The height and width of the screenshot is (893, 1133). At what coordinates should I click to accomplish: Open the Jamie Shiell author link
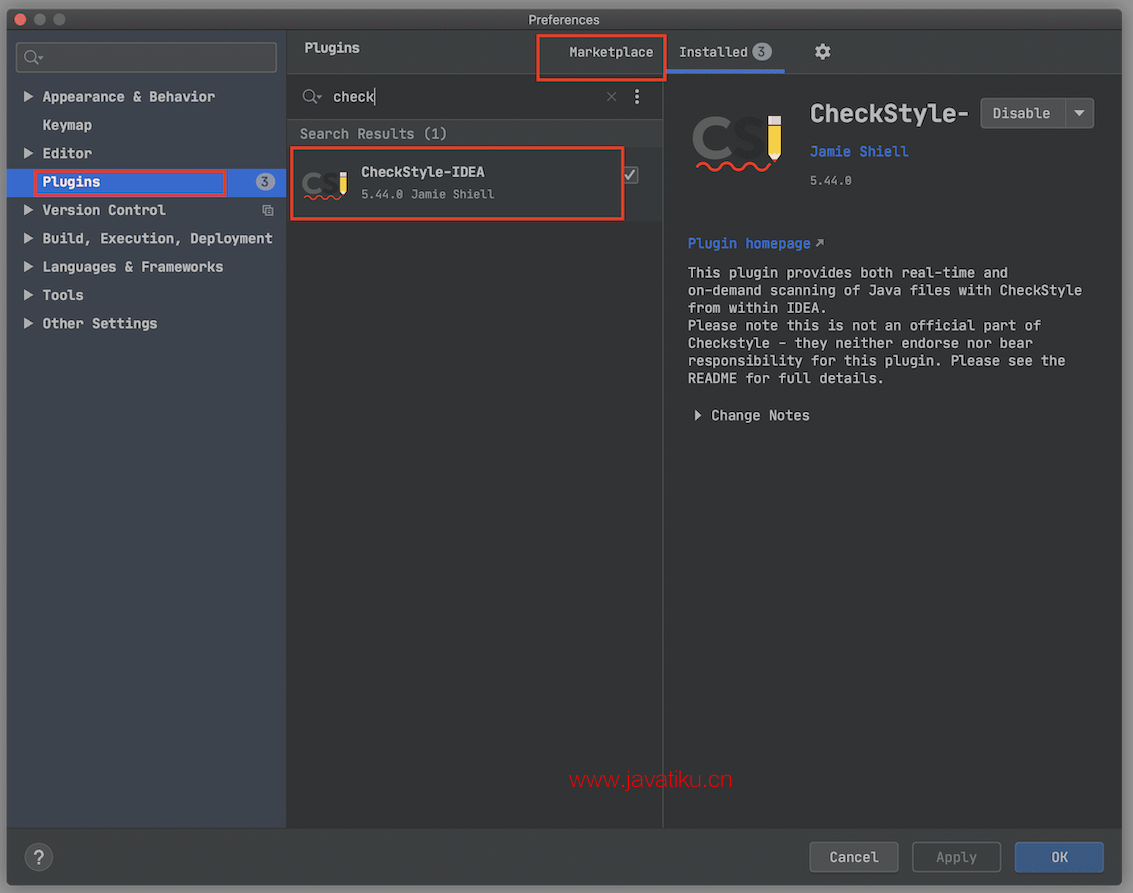click(859, 152)
